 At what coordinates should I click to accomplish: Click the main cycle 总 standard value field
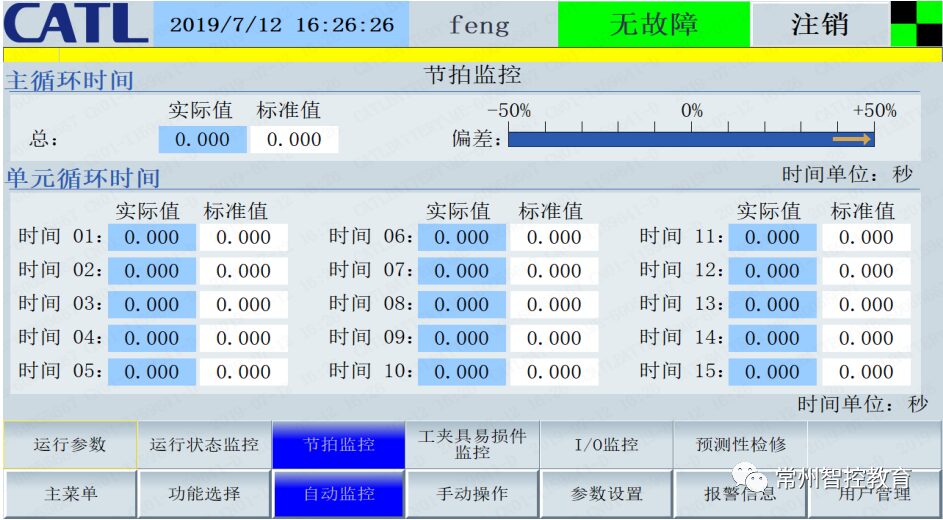pyautogui.click(x=295, y=139)
